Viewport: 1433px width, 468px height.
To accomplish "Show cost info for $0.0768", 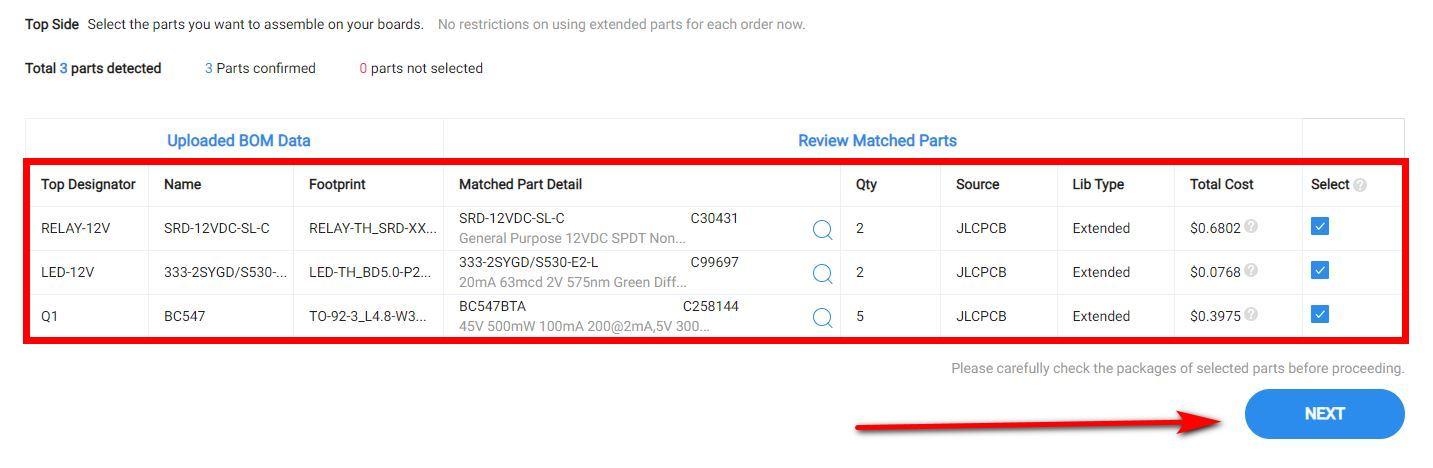I will tap(1251, 271).
